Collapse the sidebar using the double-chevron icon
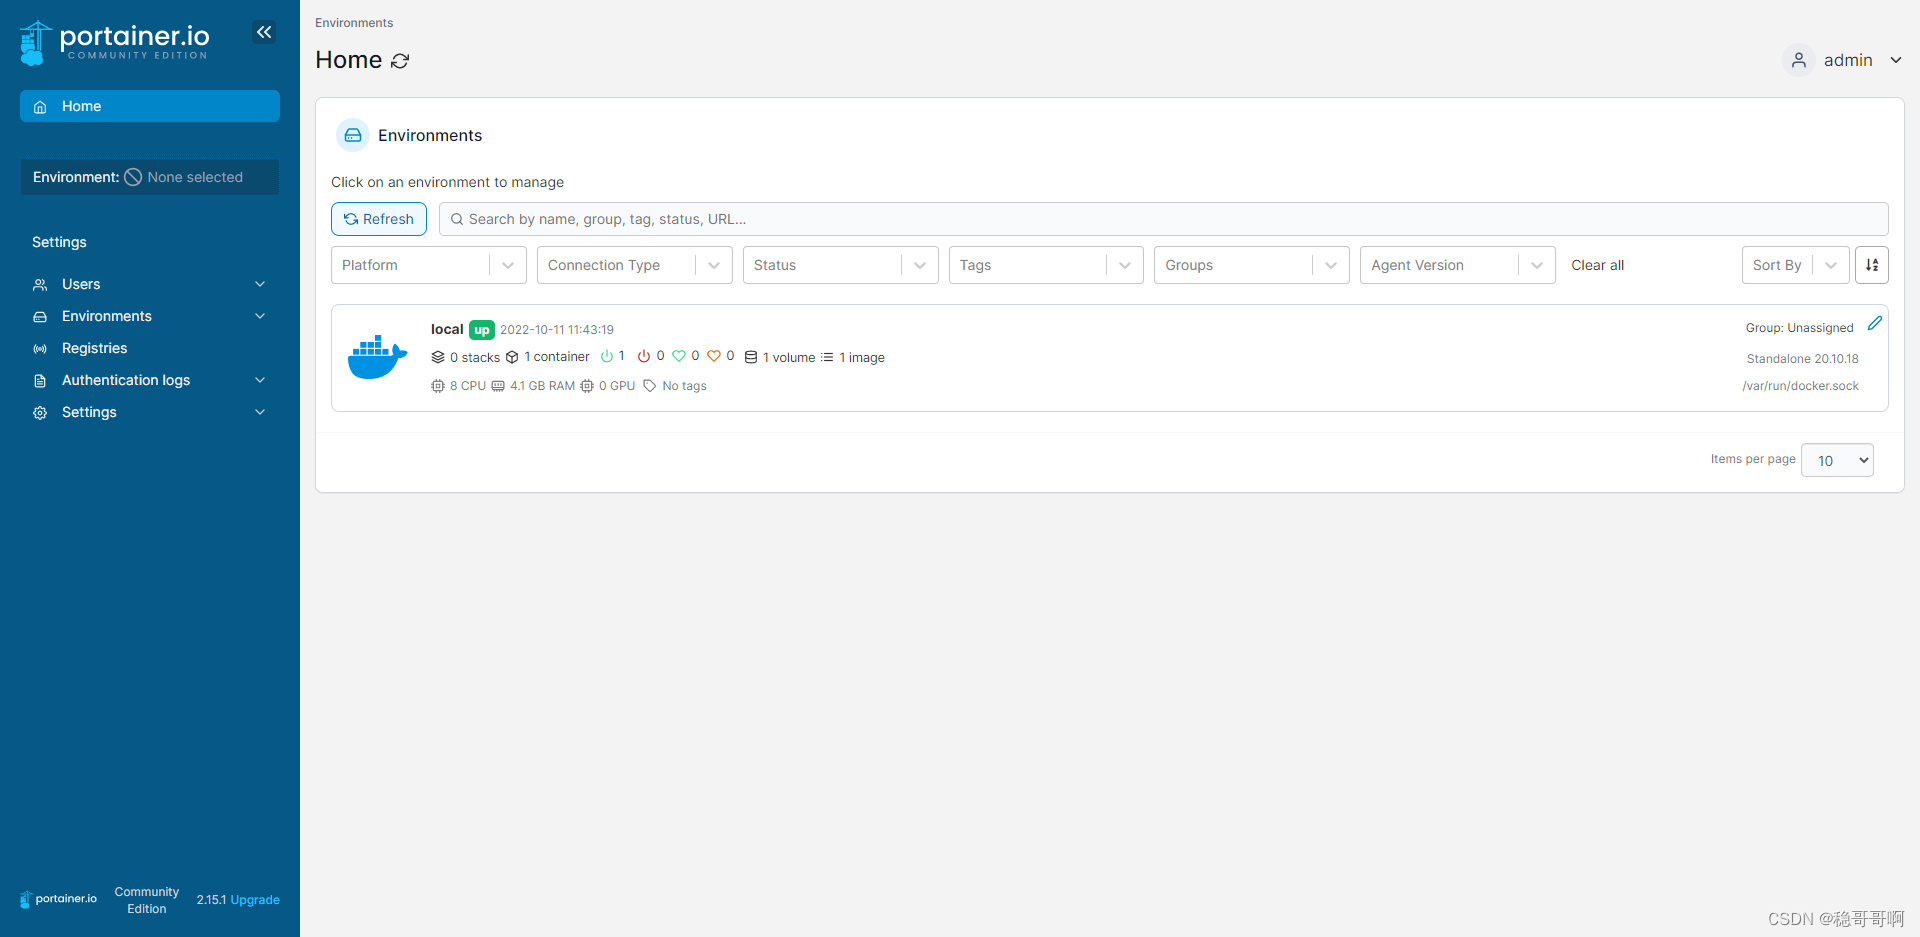Image resolution: width=1920 pixels, height=937 pixels. tap(264, 32)
